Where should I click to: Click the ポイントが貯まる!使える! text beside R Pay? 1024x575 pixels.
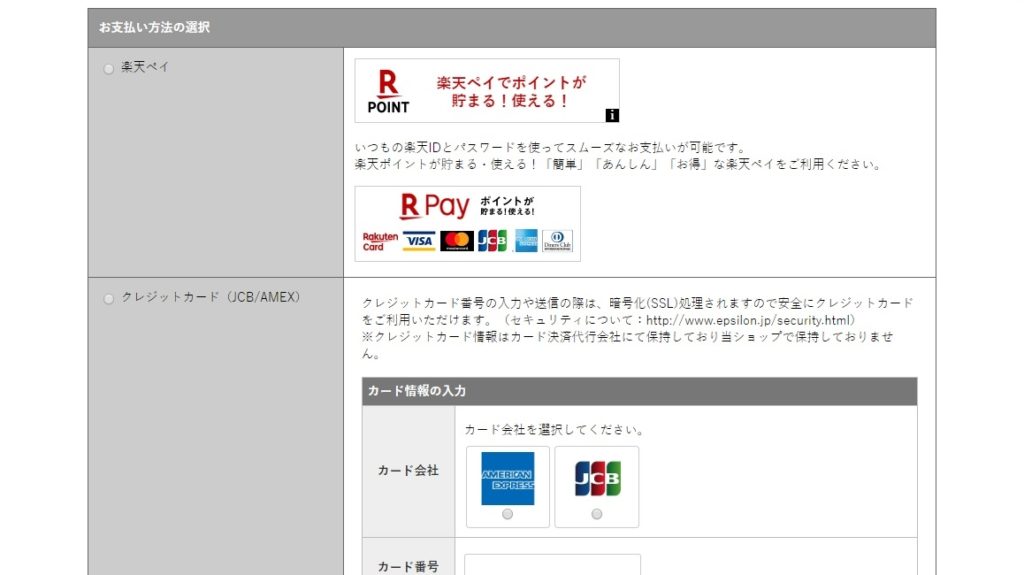pos(507,206)
